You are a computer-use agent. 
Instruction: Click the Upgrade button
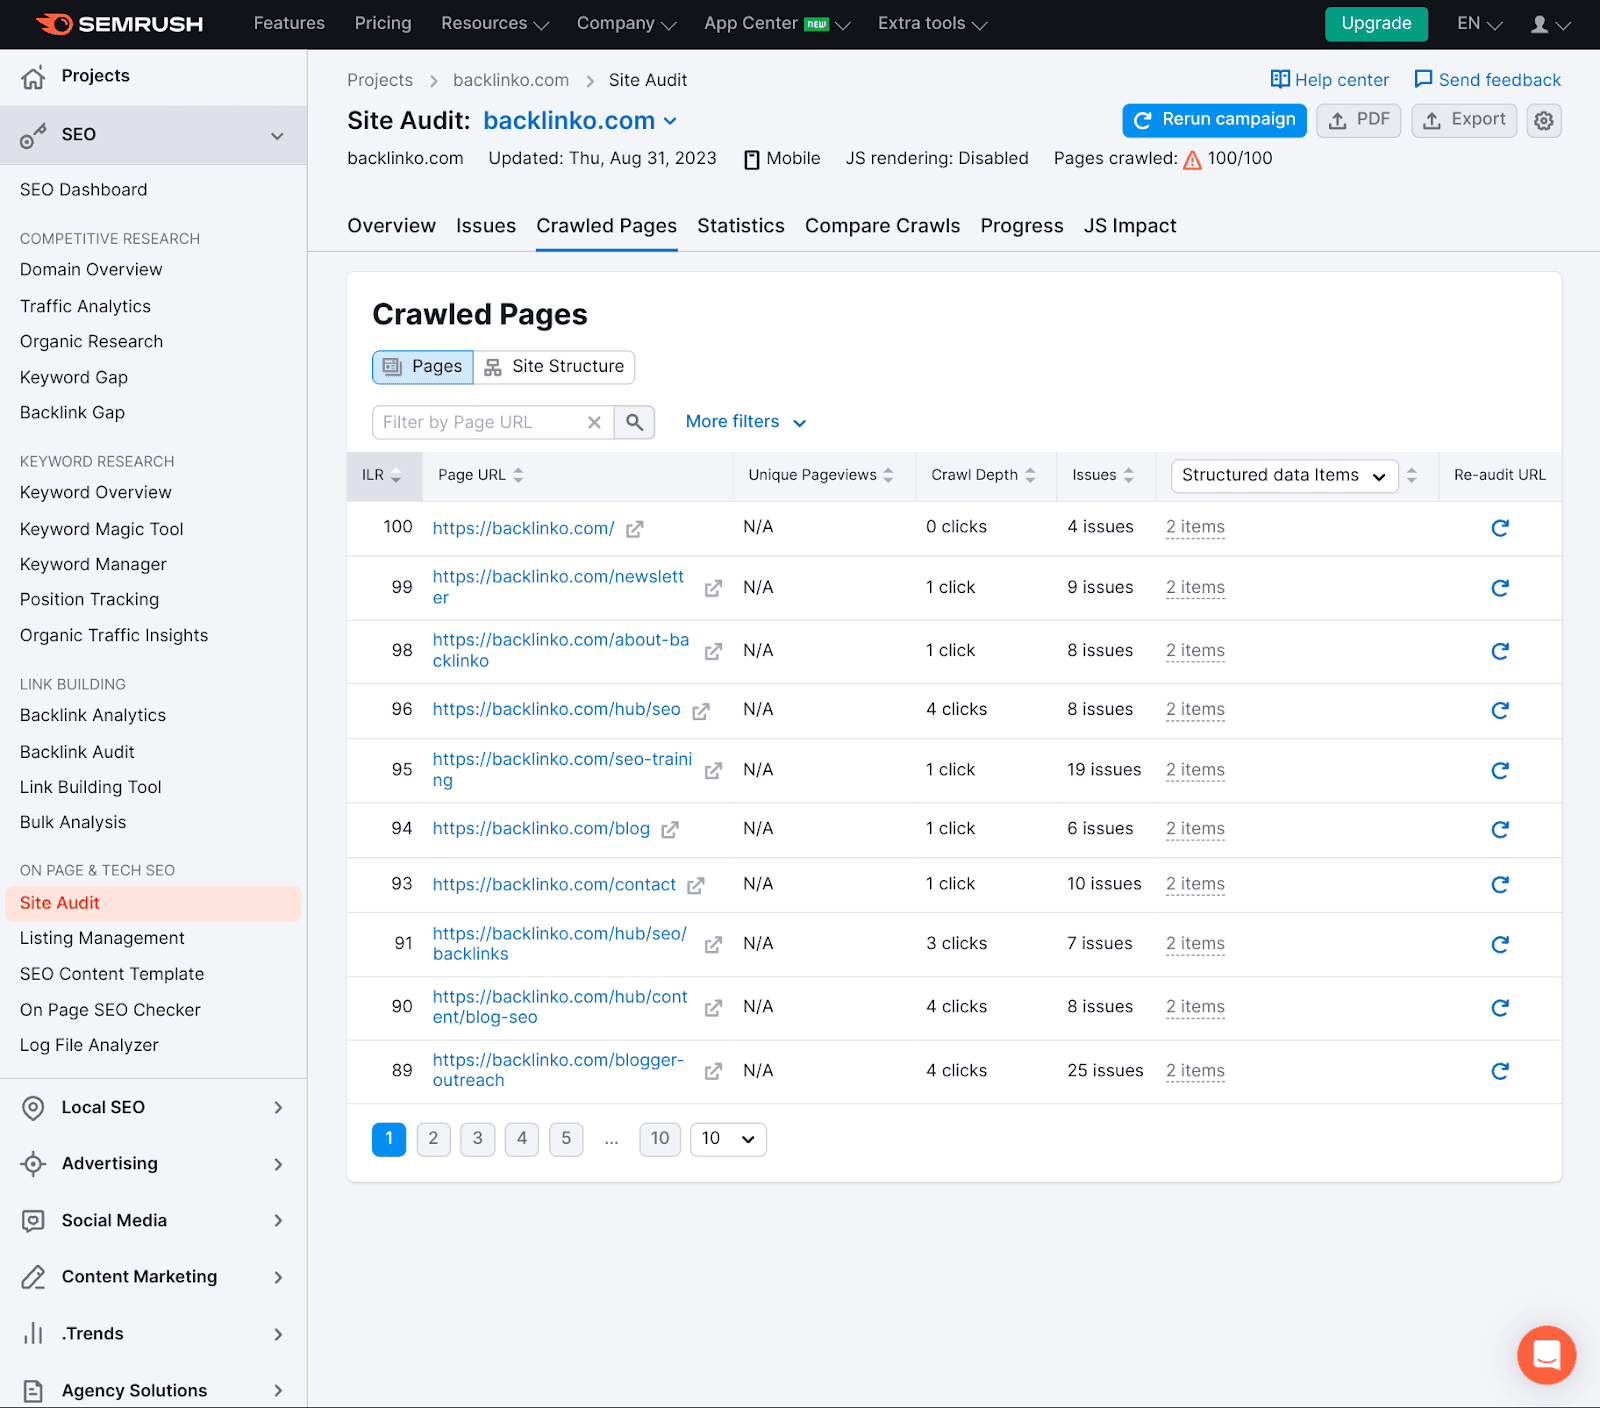pyautogui.click(x=1376, y=24)
